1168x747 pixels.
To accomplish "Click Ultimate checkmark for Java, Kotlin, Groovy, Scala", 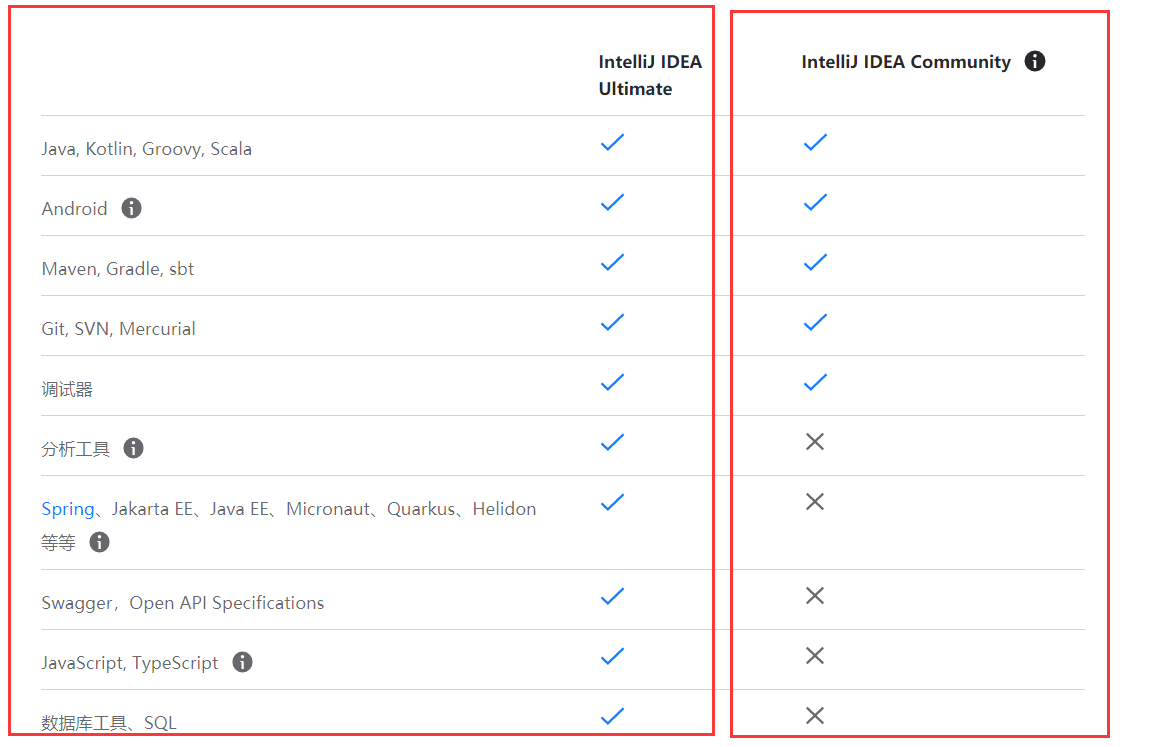I will [x=612, y=142].
